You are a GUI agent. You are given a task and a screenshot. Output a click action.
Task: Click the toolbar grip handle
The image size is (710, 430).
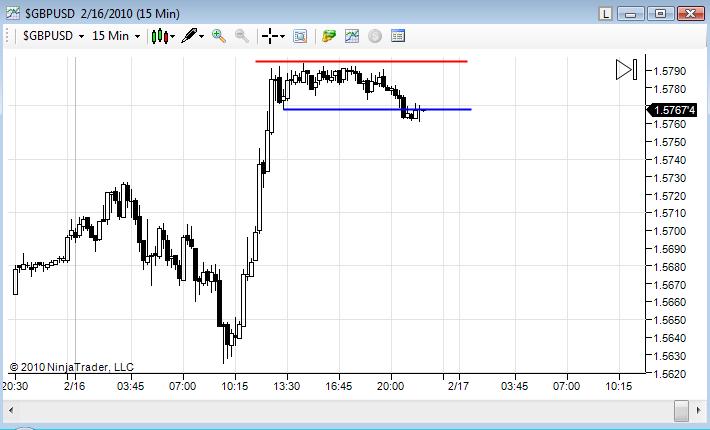pyautogui.click(x=7, y=36)
